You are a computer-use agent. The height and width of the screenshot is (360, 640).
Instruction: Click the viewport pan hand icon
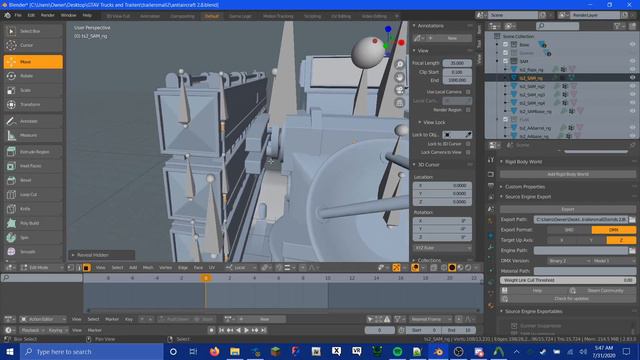[x=400, y=77]
